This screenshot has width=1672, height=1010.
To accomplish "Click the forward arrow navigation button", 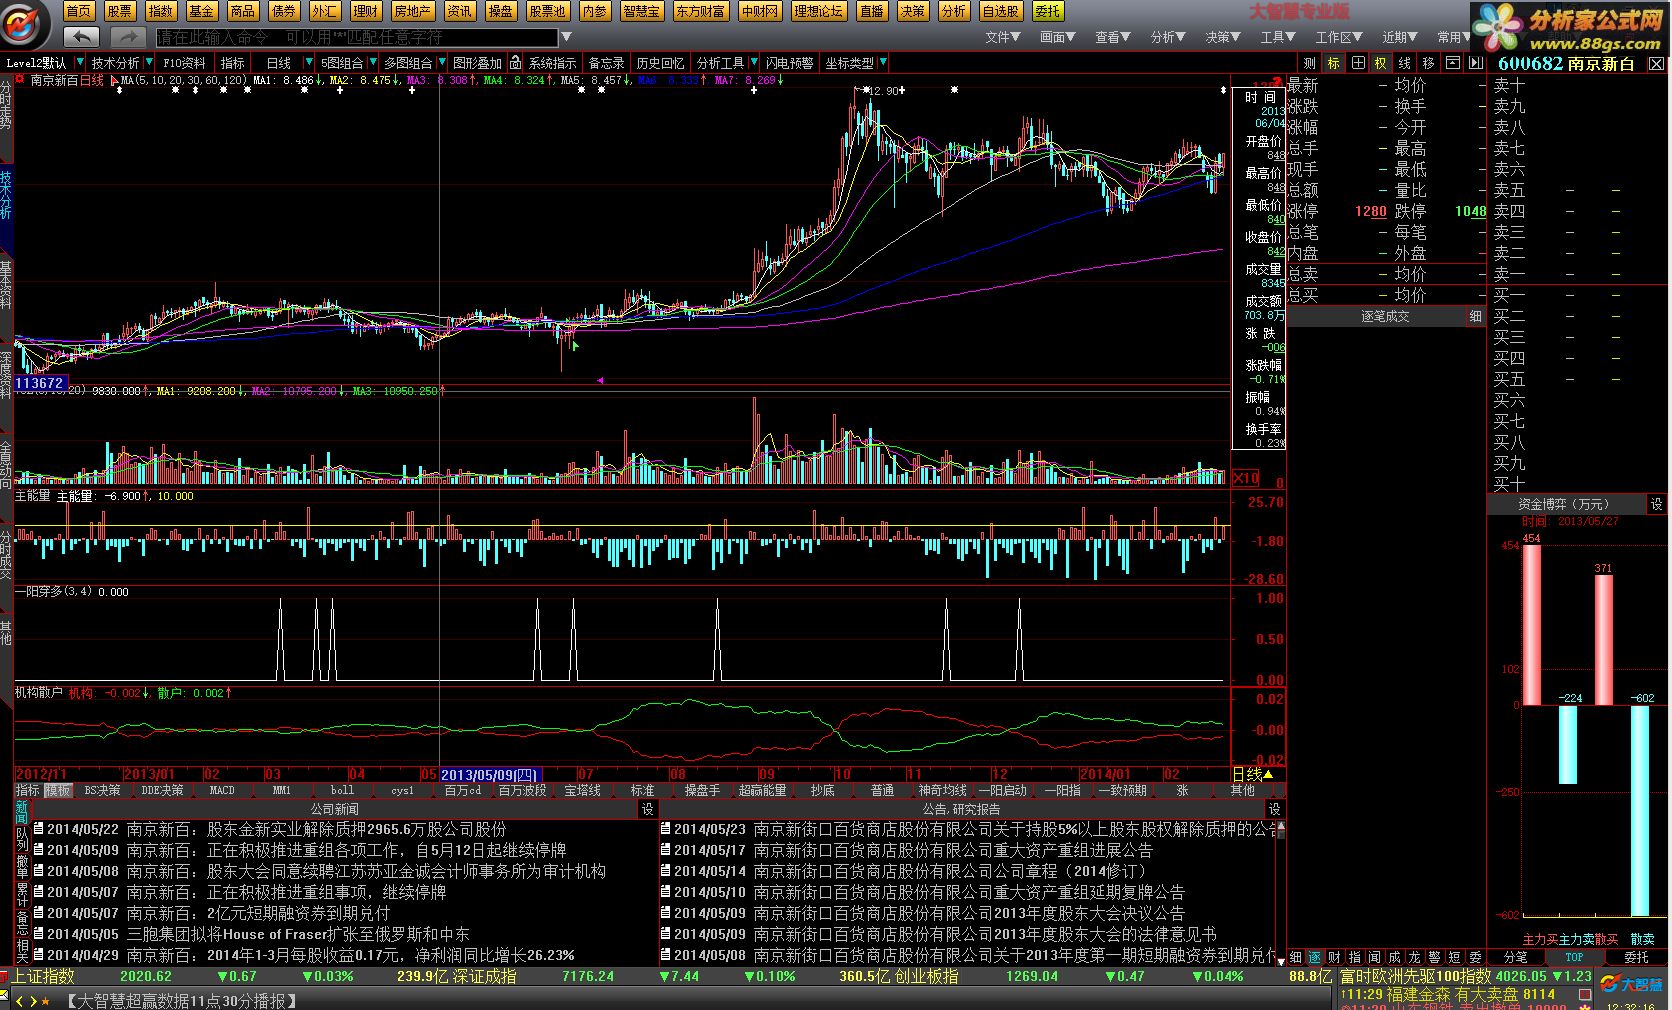I will point(128,37).
